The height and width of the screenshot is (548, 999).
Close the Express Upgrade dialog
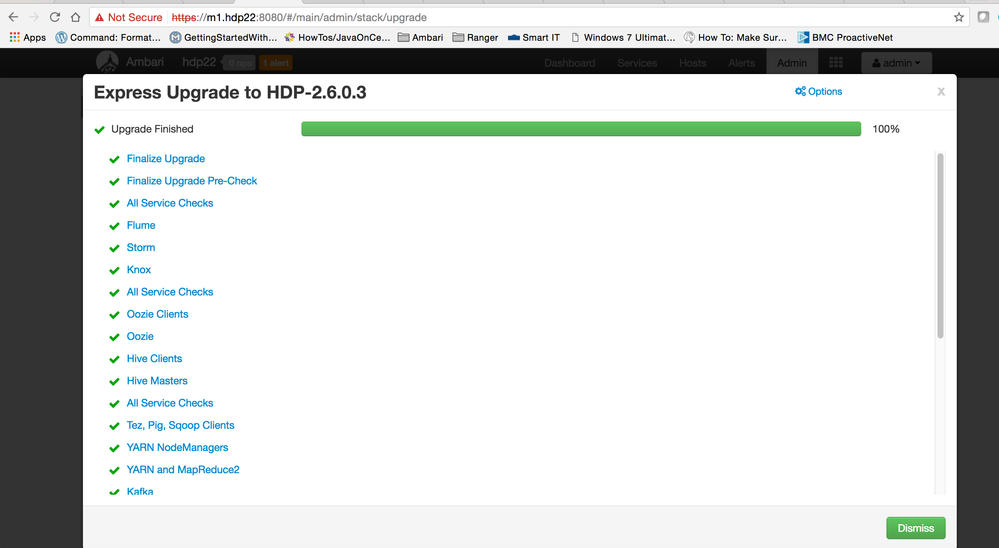tap(940, 92)
